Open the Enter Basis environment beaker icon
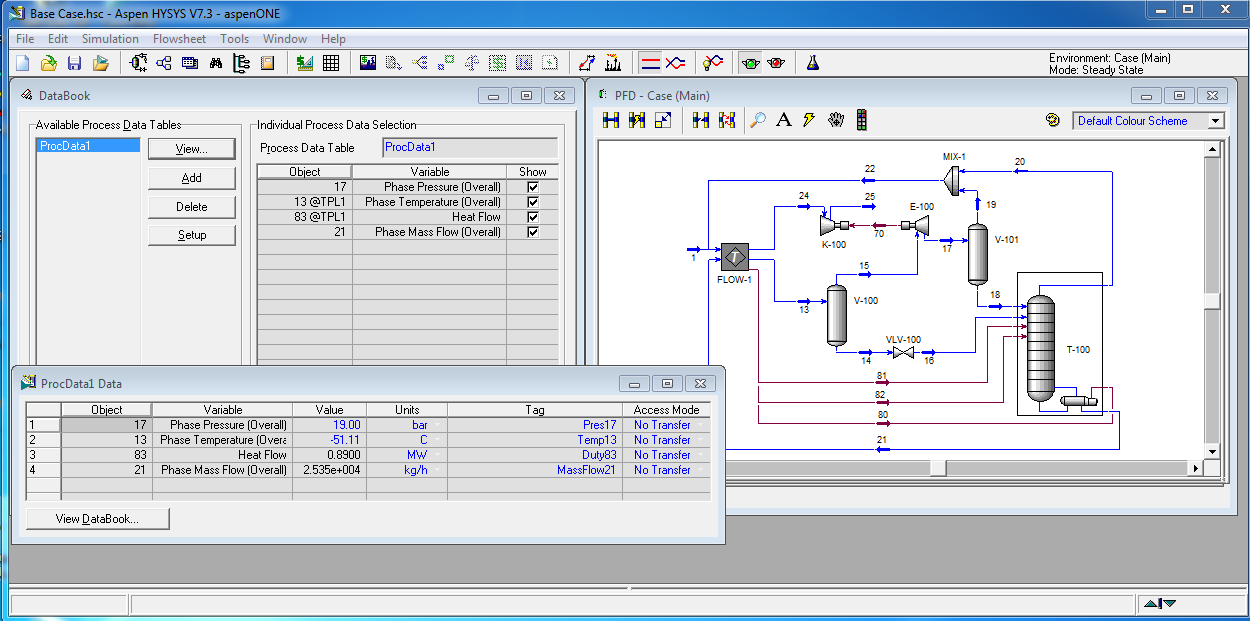 coord(812,62)
